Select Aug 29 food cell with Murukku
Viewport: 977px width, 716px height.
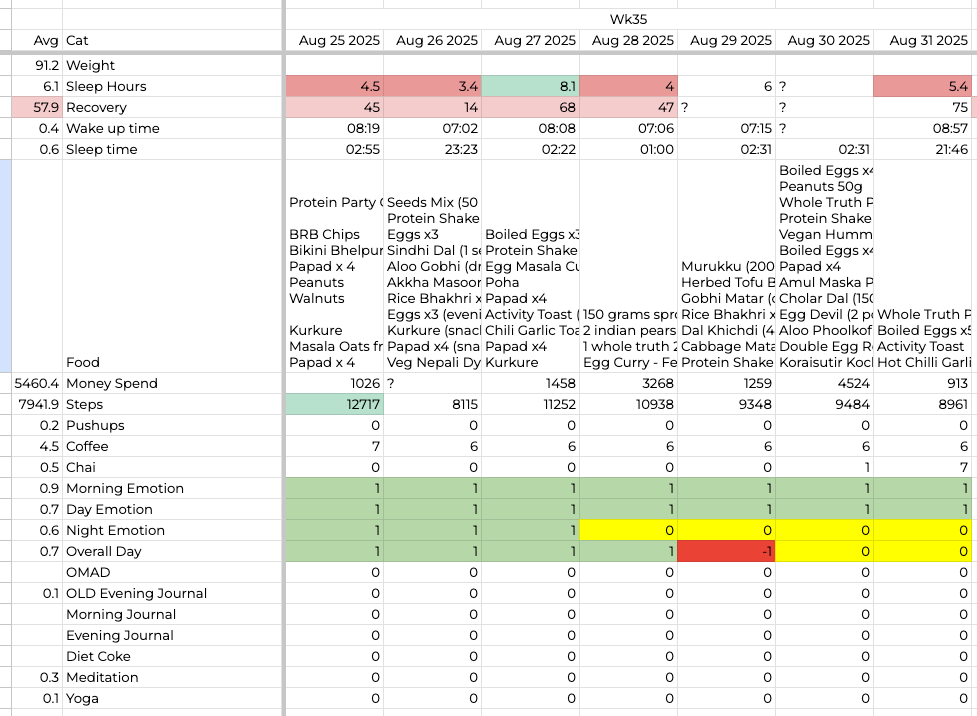727,266
